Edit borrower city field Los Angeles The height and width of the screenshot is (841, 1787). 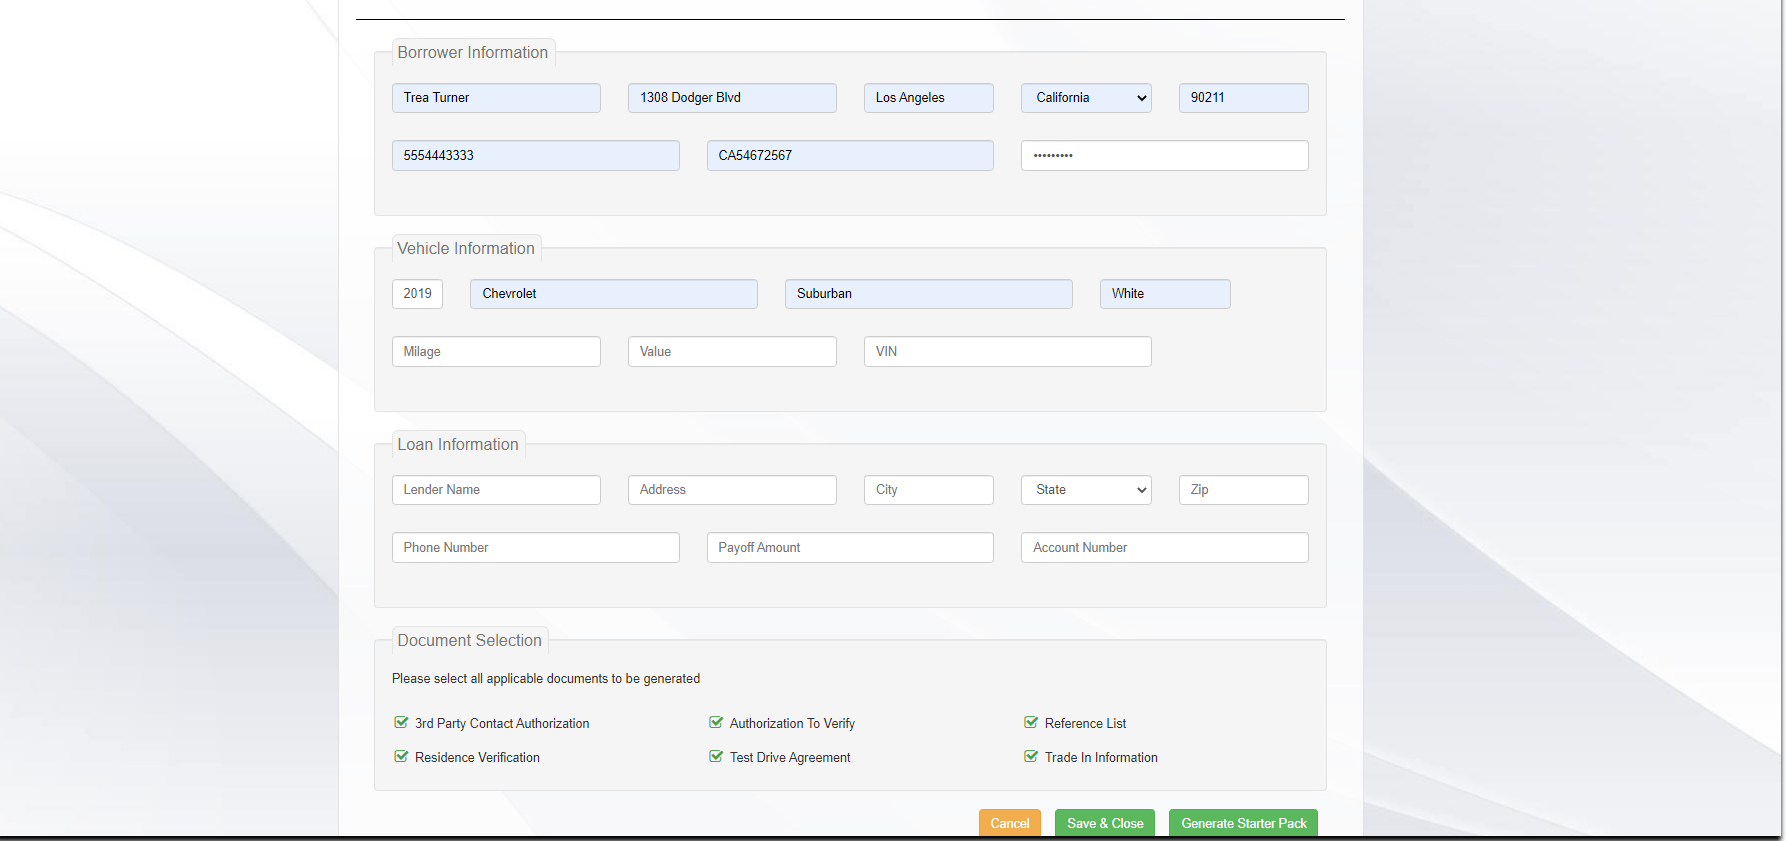pyautogui.click(x=929, y=98)
